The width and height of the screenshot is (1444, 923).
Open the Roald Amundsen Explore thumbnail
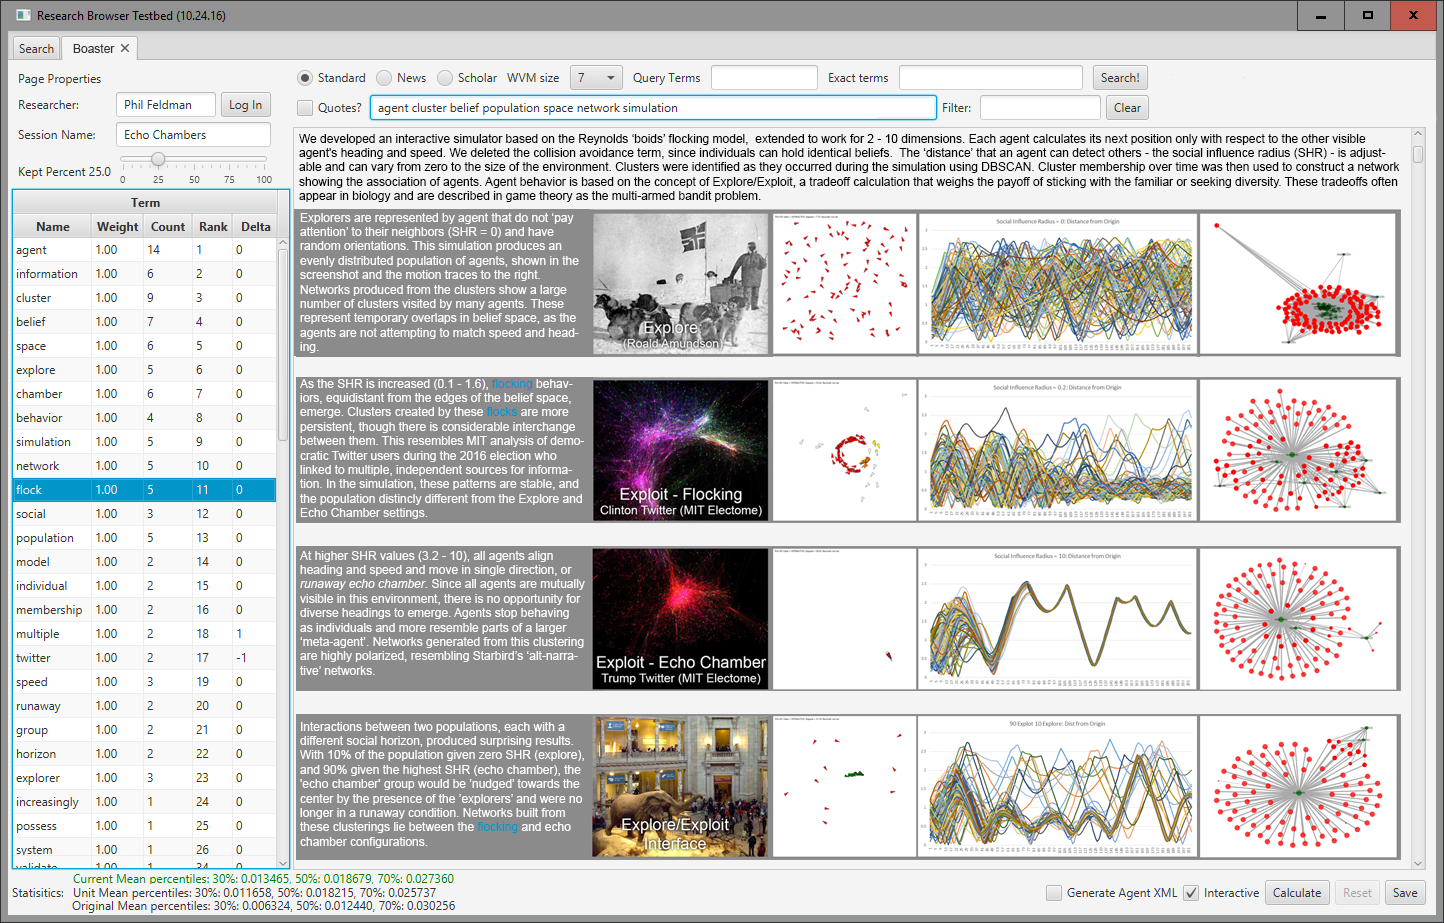pos(680,284)
